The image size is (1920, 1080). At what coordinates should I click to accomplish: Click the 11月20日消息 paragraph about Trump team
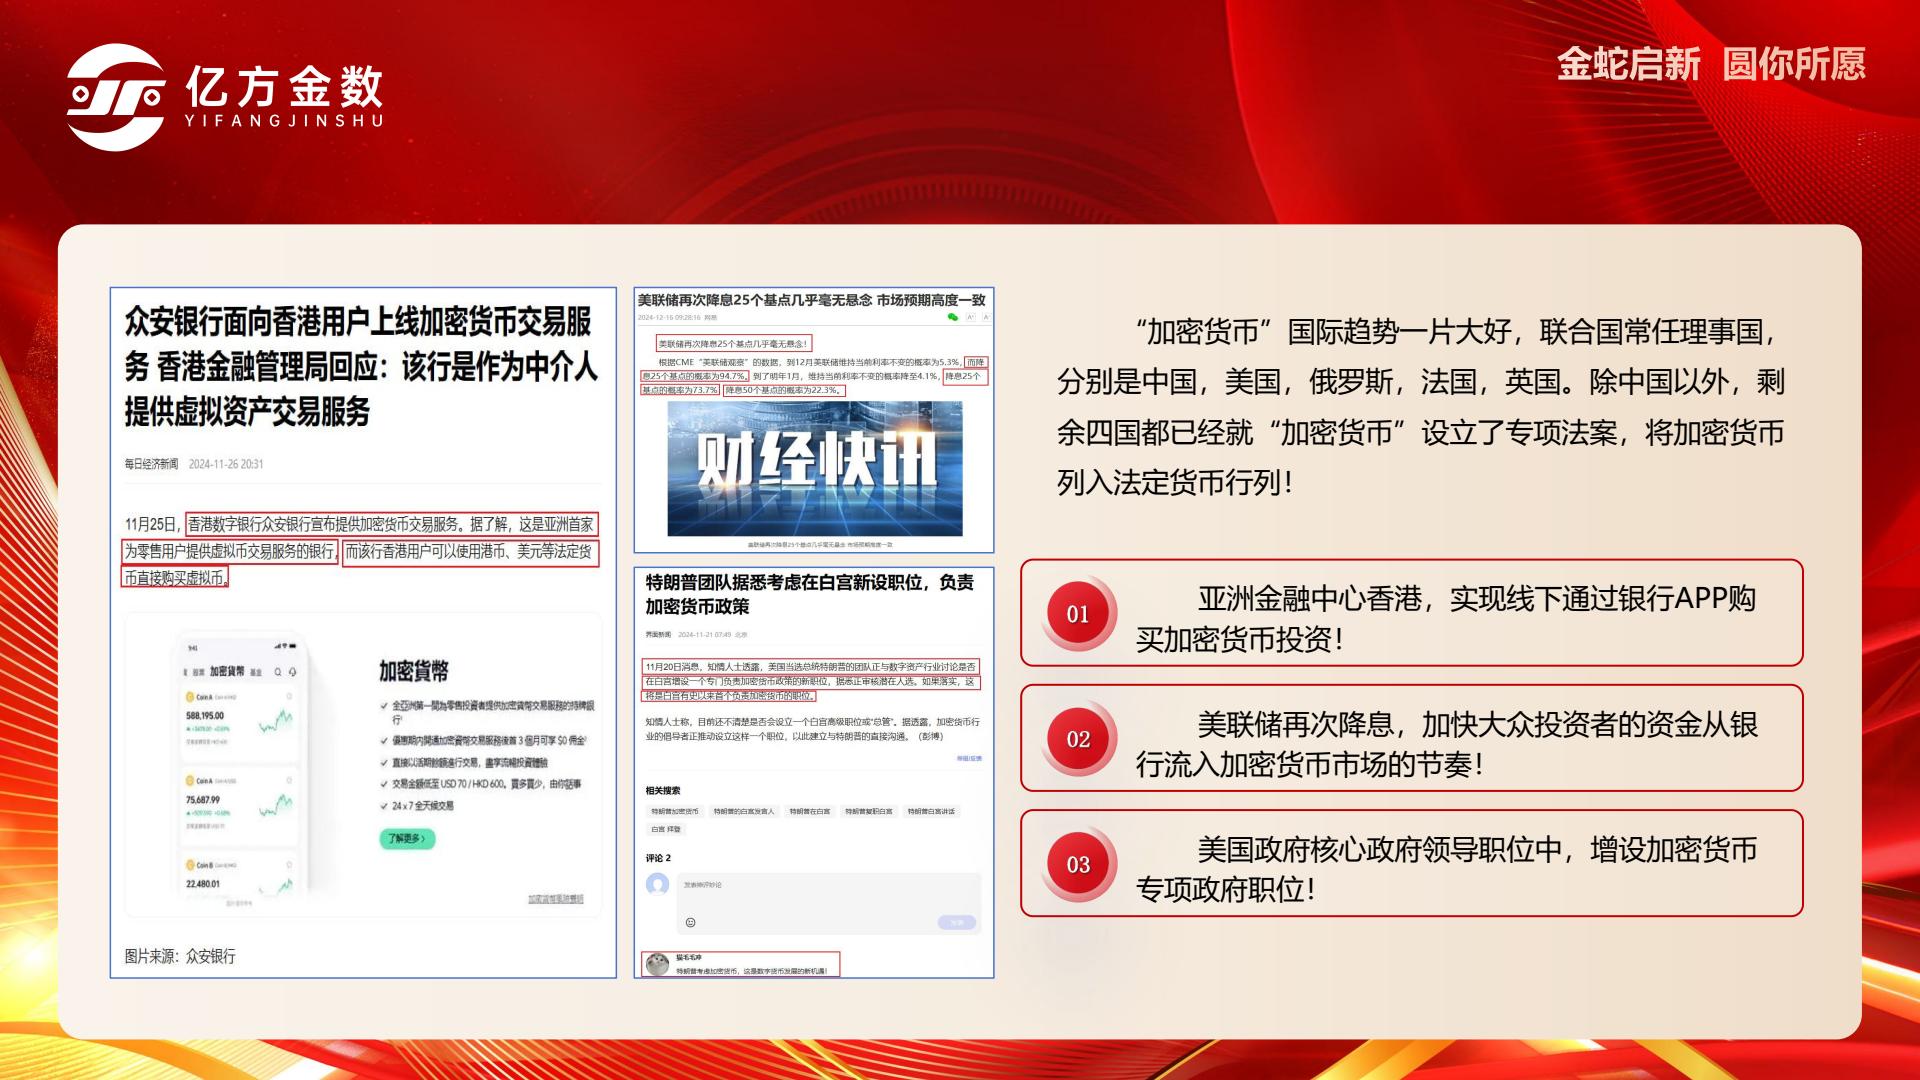point(812,681)
